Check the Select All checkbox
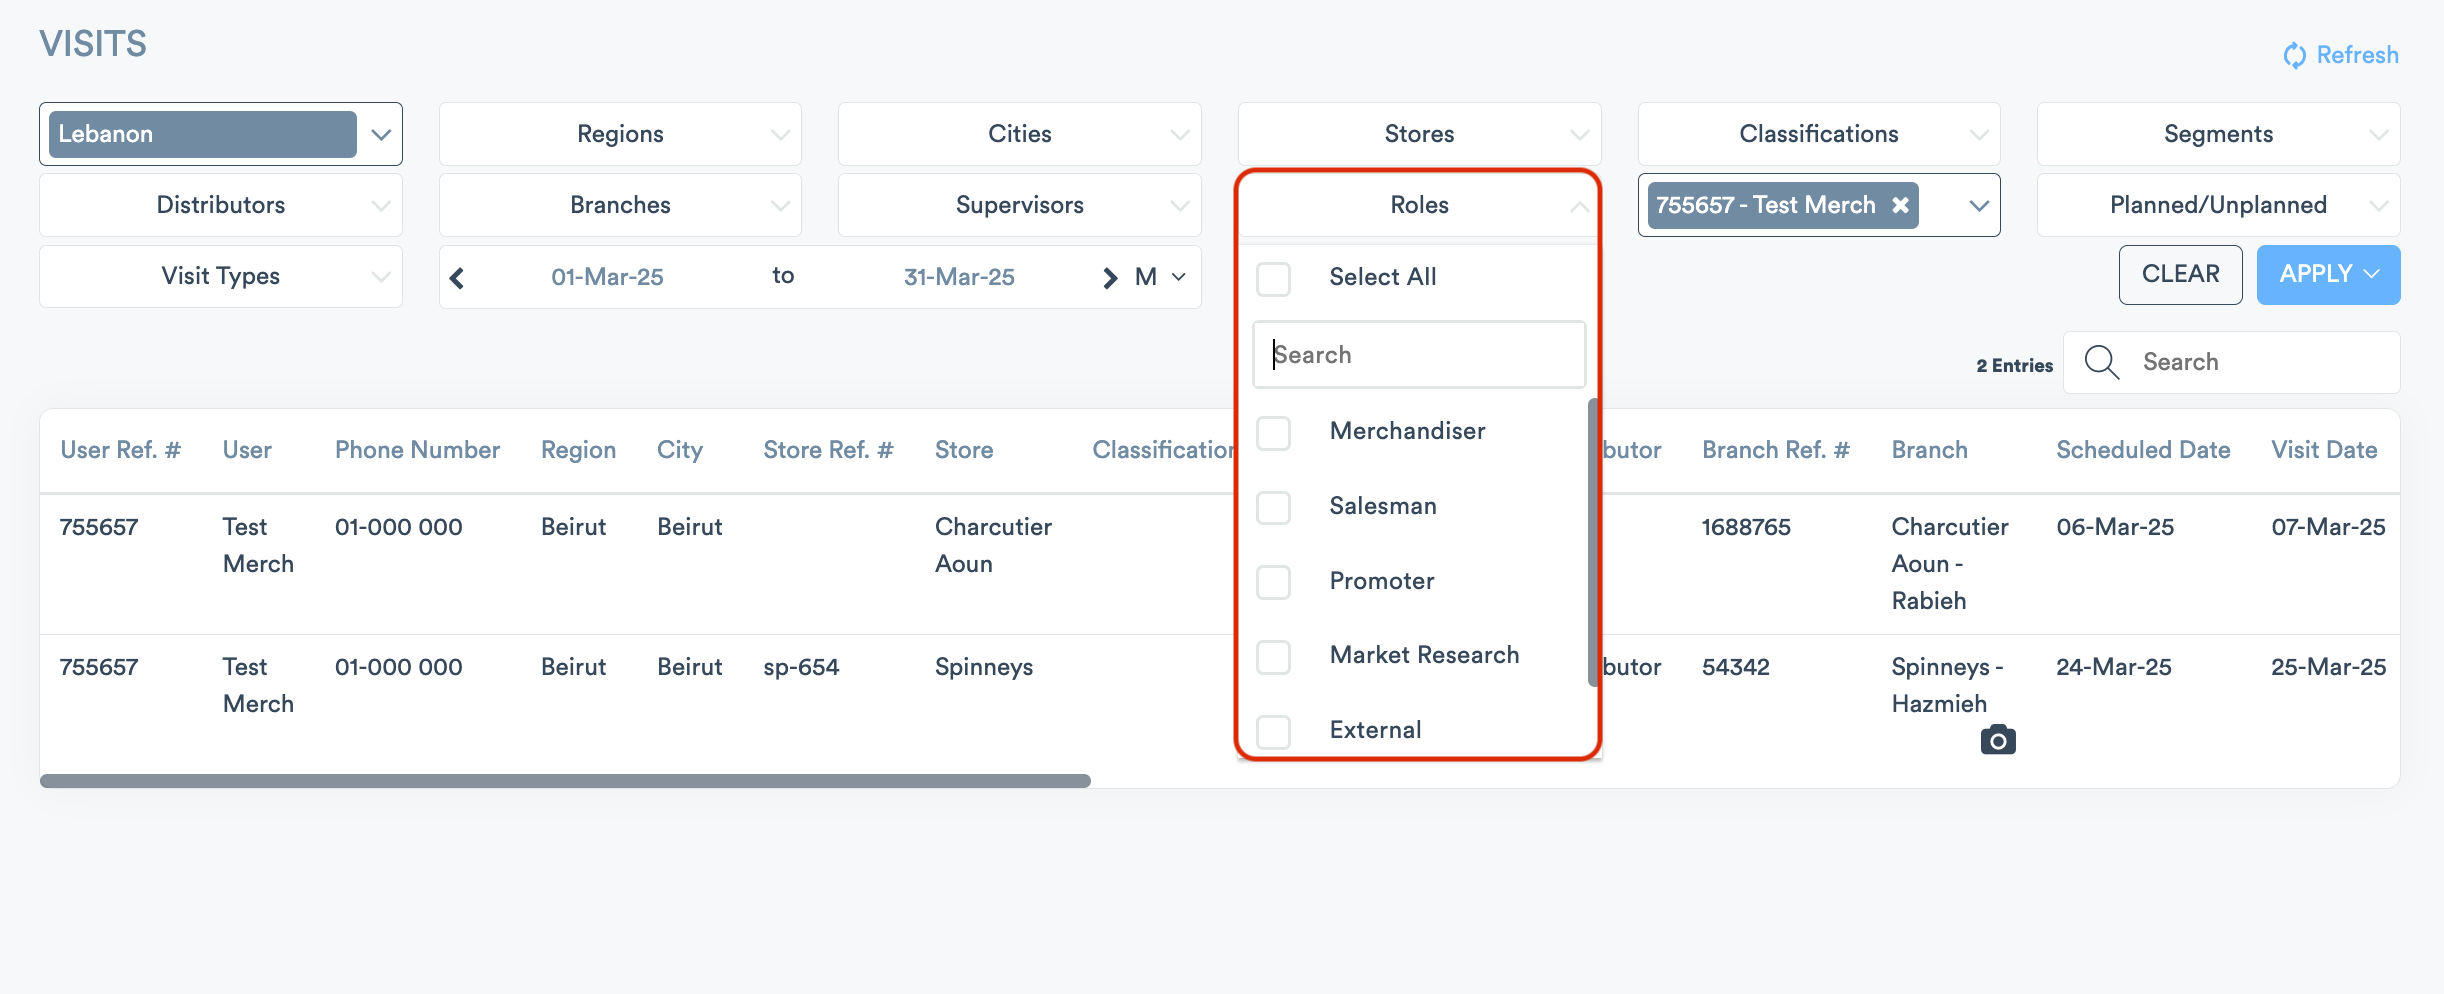 [1274, 278]
